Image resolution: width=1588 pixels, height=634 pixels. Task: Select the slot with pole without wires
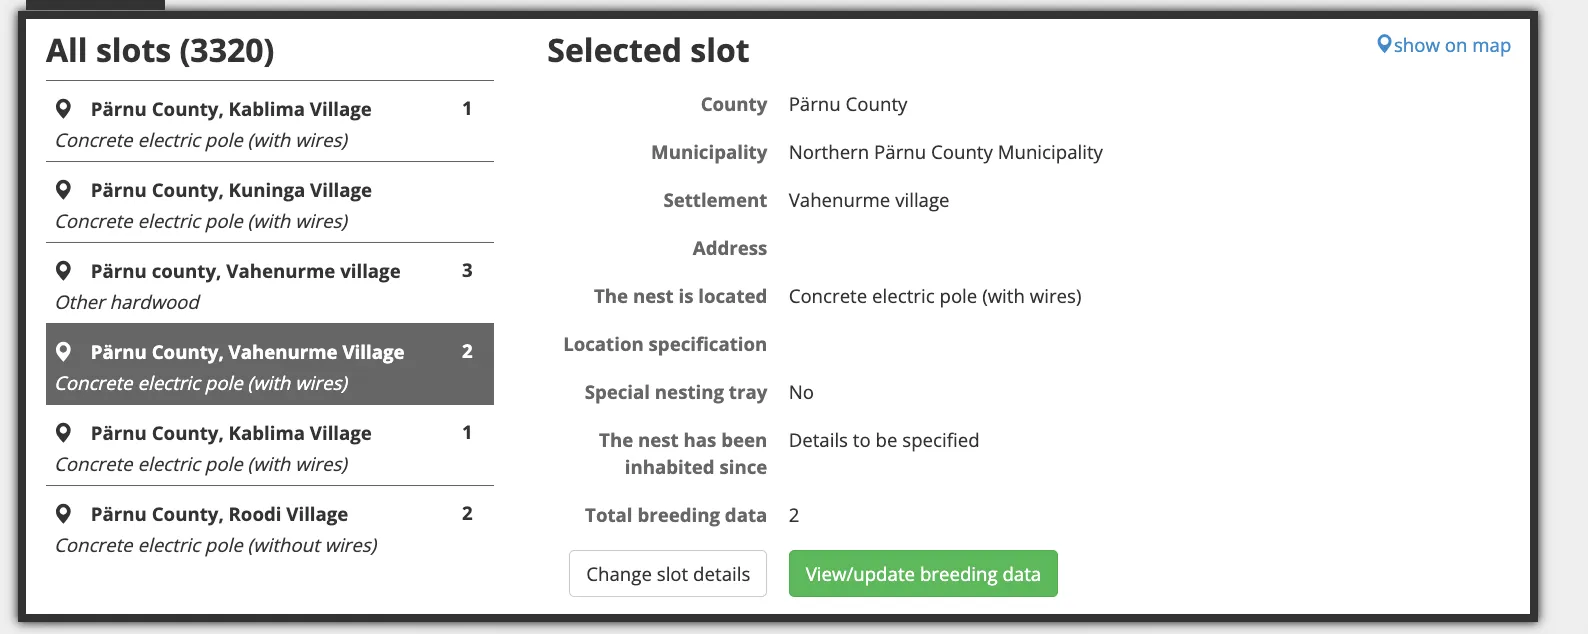click(216, 545)
